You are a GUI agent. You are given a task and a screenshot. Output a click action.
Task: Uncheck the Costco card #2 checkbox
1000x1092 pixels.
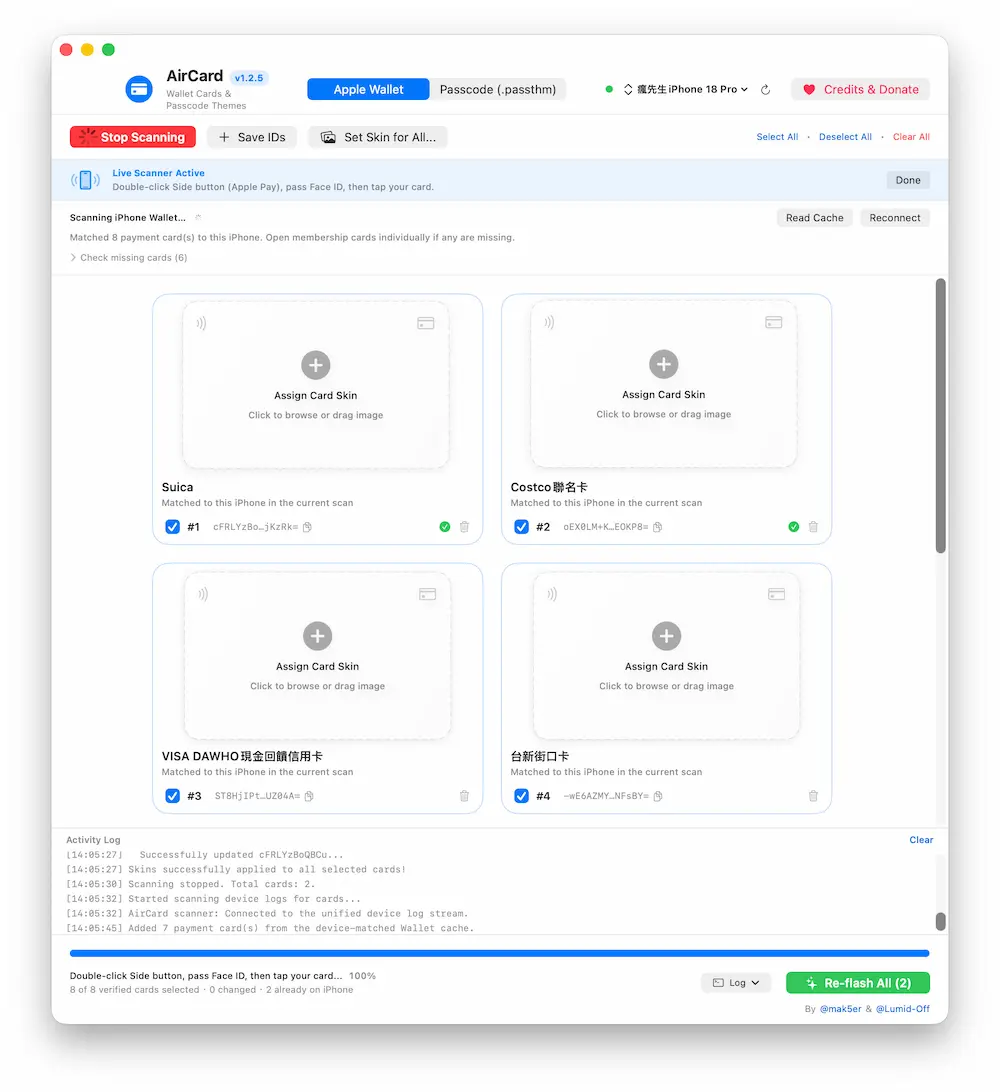[x=522, y=527]
